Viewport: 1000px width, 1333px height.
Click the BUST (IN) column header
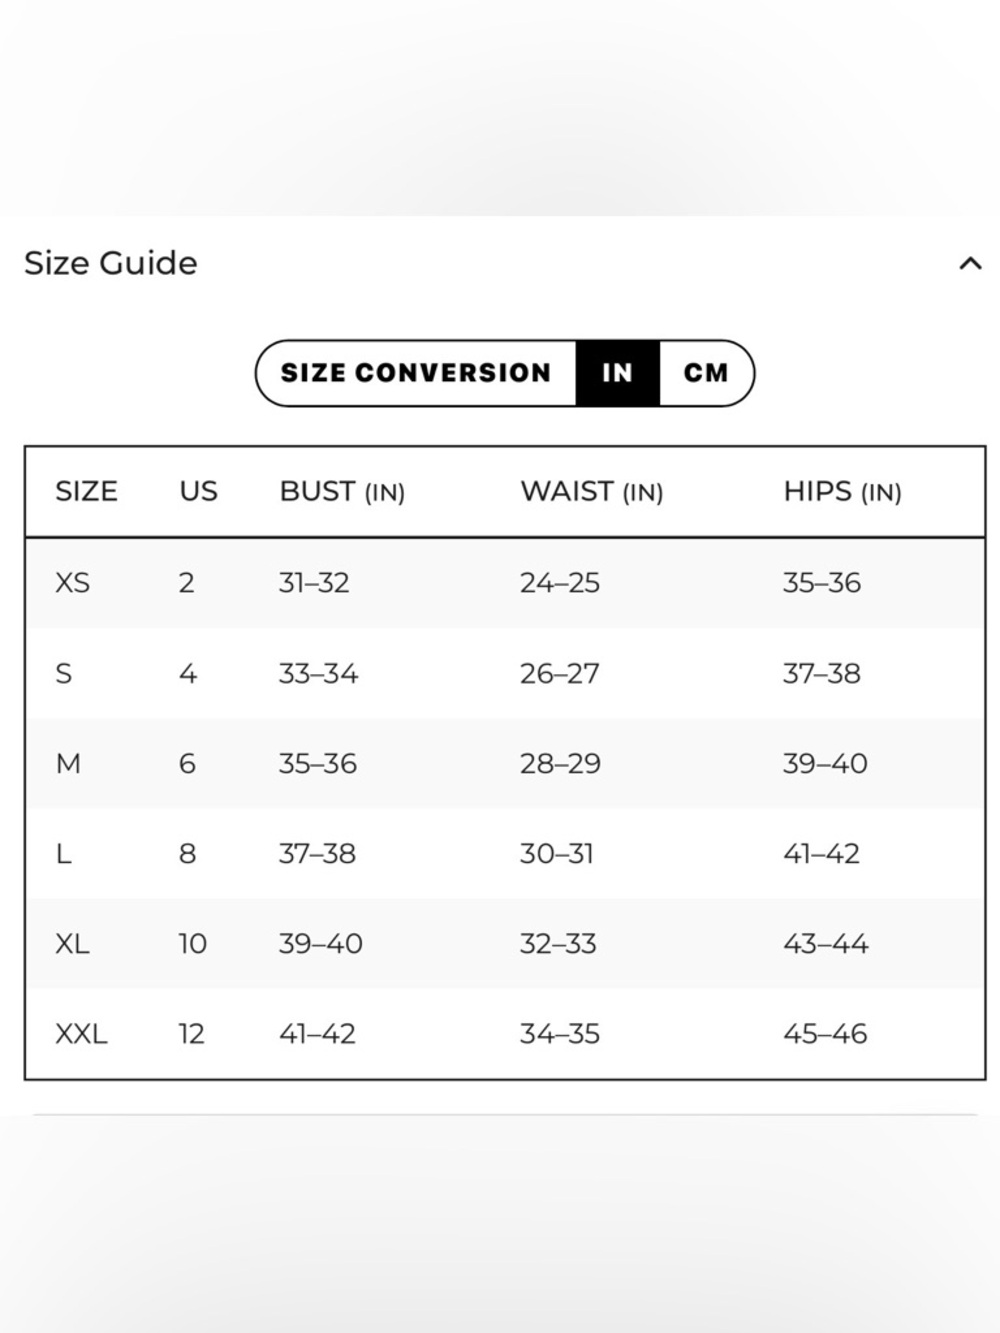pyautogui.click(x=342, y=492)
